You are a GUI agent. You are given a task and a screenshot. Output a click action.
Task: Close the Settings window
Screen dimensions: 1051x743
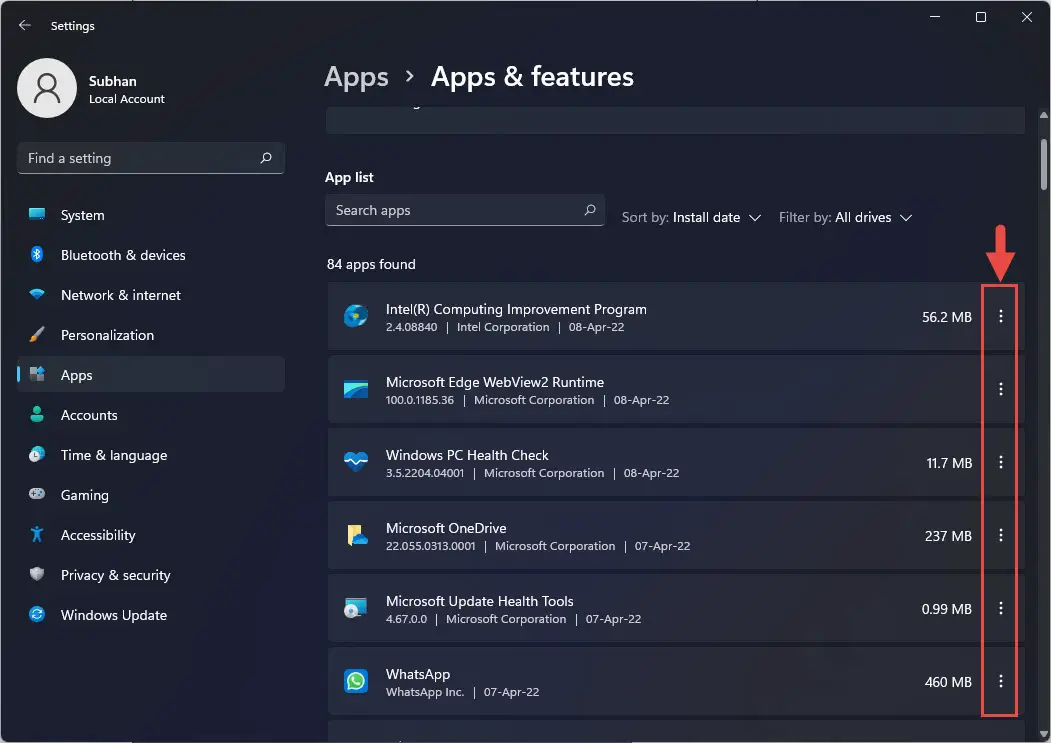click(1026, 17)
